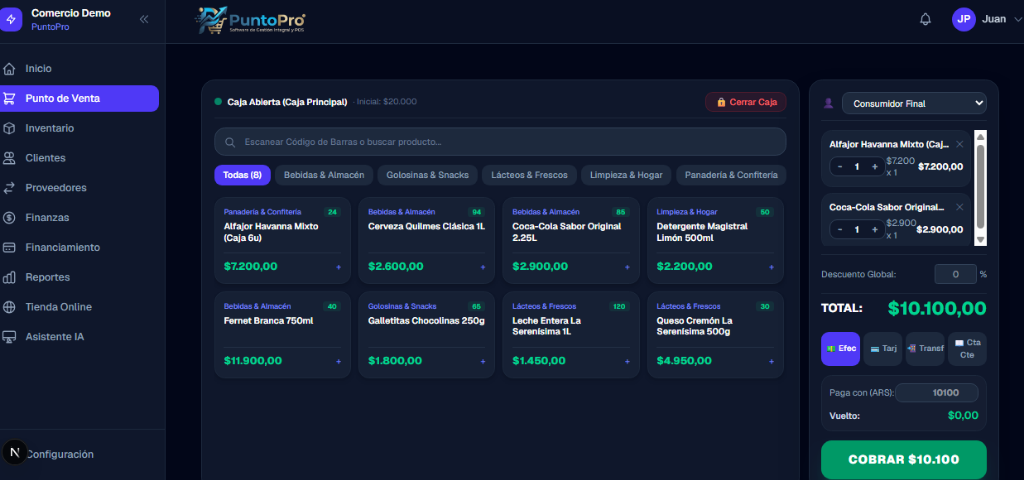Click the Galletitas Chocolinas 250g product name
Image resolution: width=1024 pixels, height=480 pixels.
426,321
